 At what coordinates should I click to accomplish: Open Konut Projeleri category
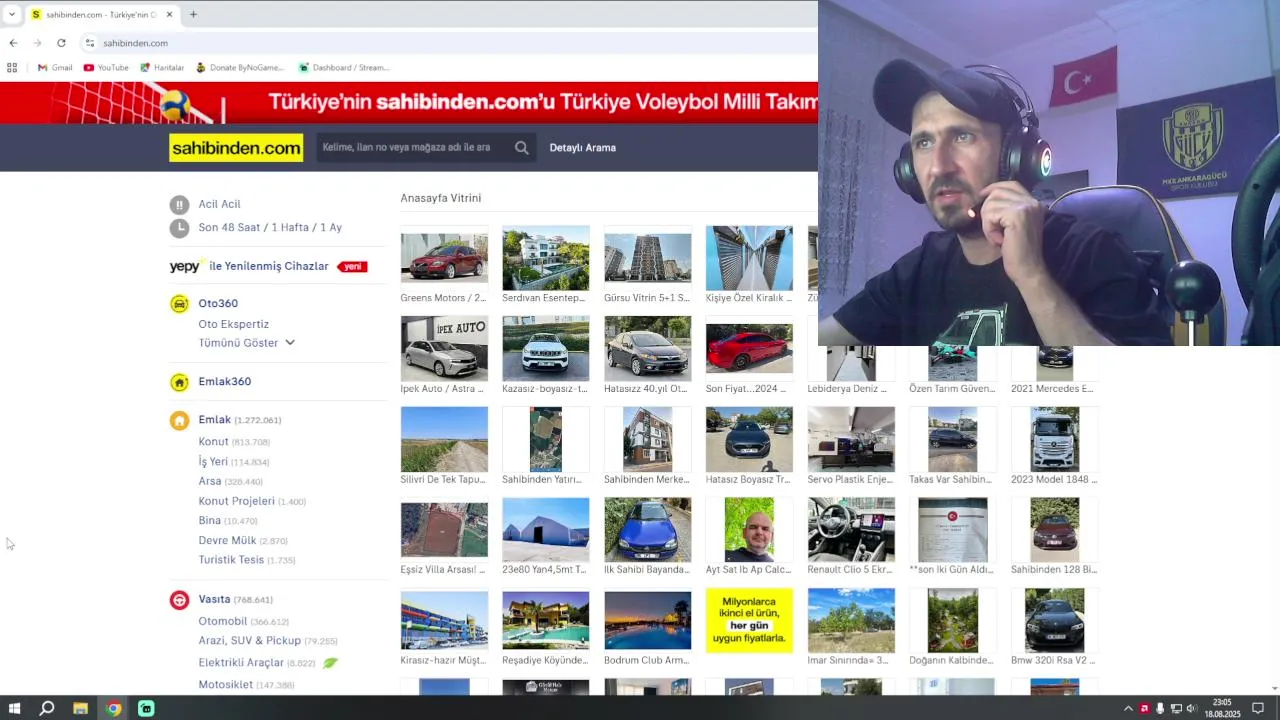tap(236, 501)
